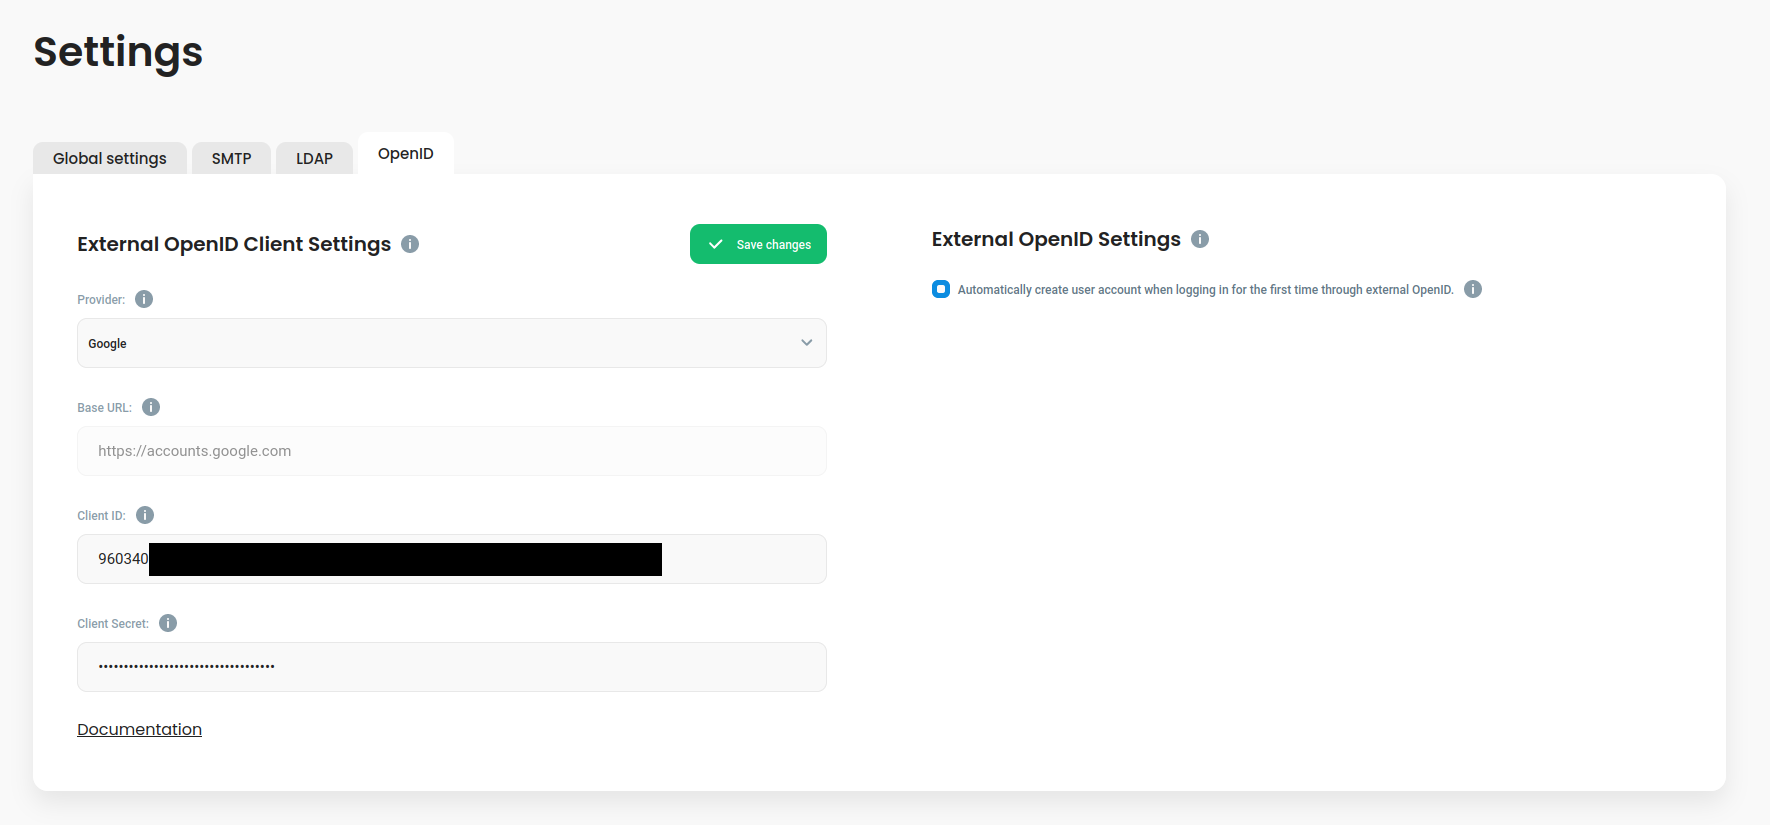This screenshot has height=825, width=1770.
Task: Click the 'Automatically create user account' label text
Action: click(x=1205, y=290)
